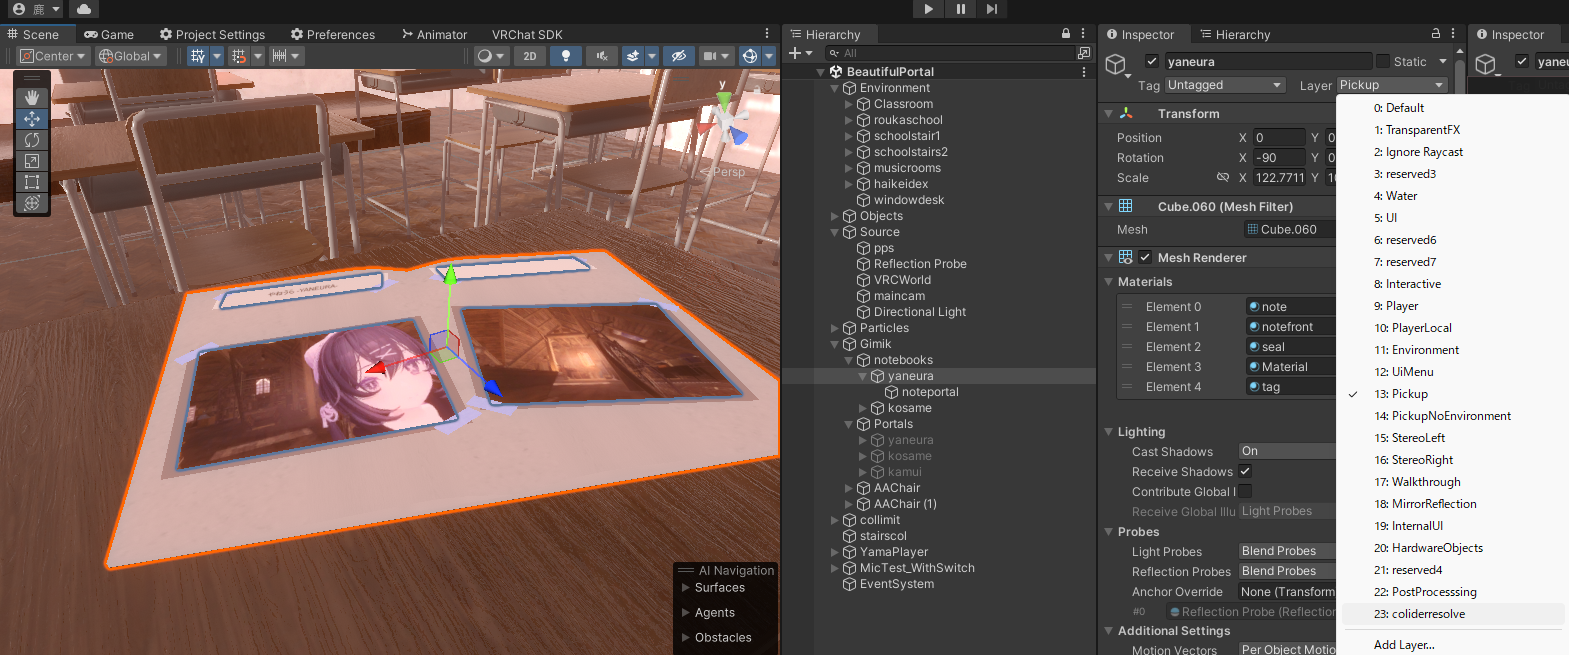Lock the middle Inspector panel
Screen dimensions: 1569x655
[1436, 33]
